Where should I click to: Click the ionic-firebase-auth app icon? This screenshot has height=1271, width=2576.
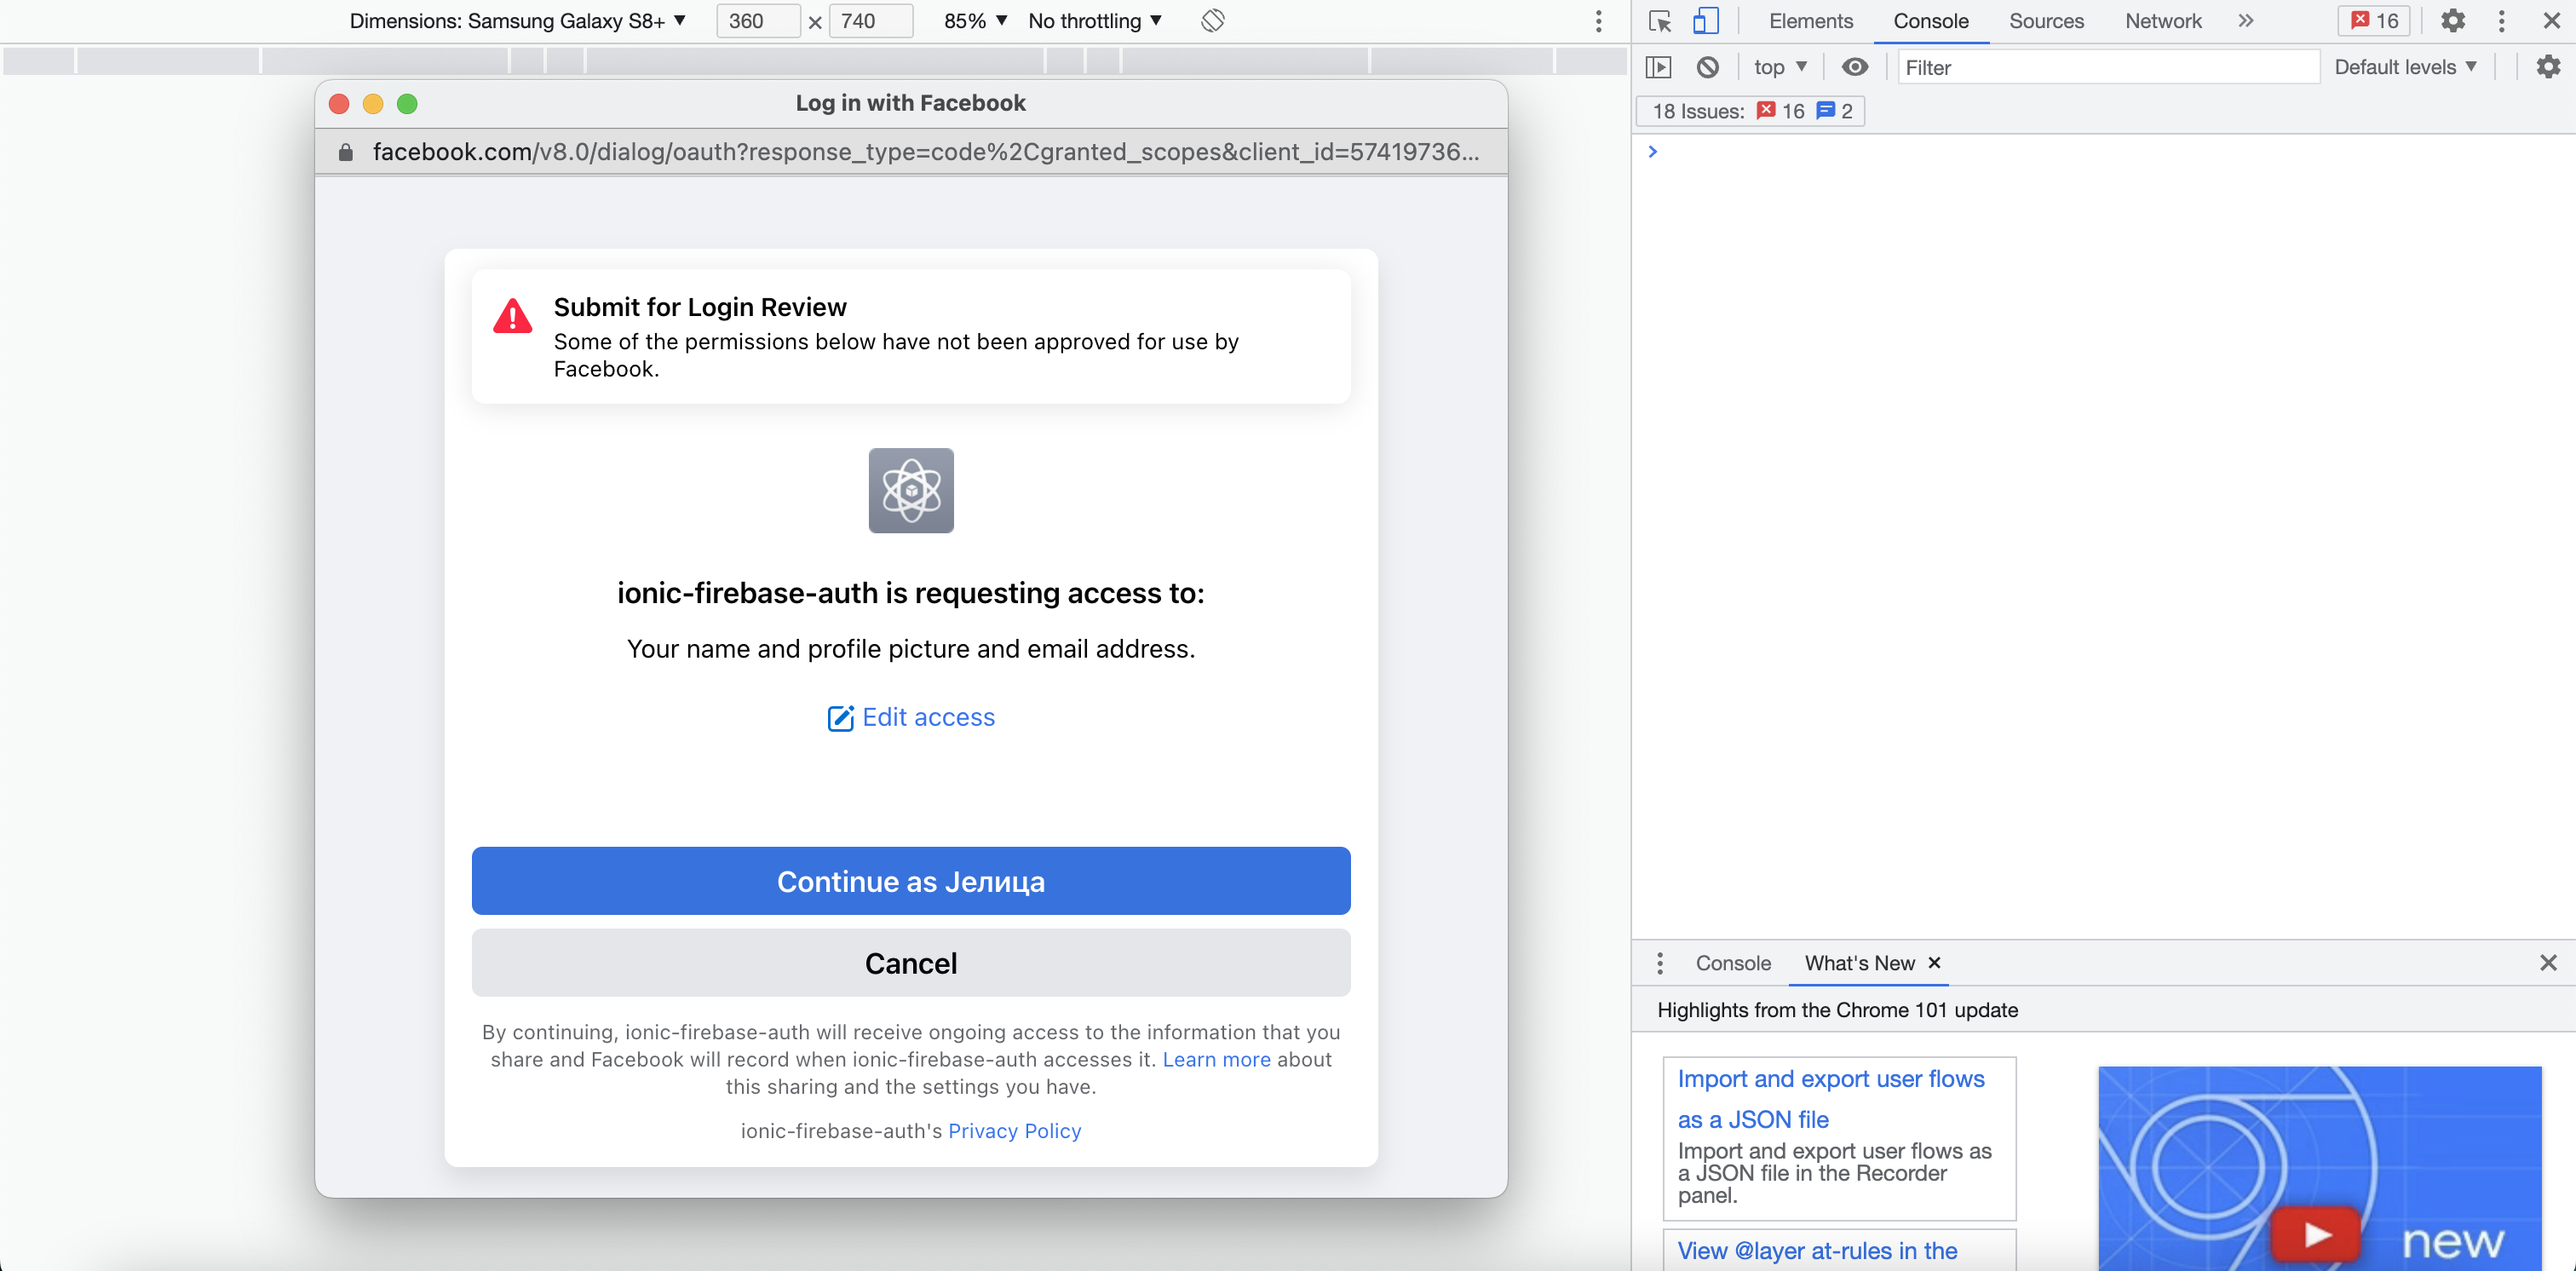(911, 490)
